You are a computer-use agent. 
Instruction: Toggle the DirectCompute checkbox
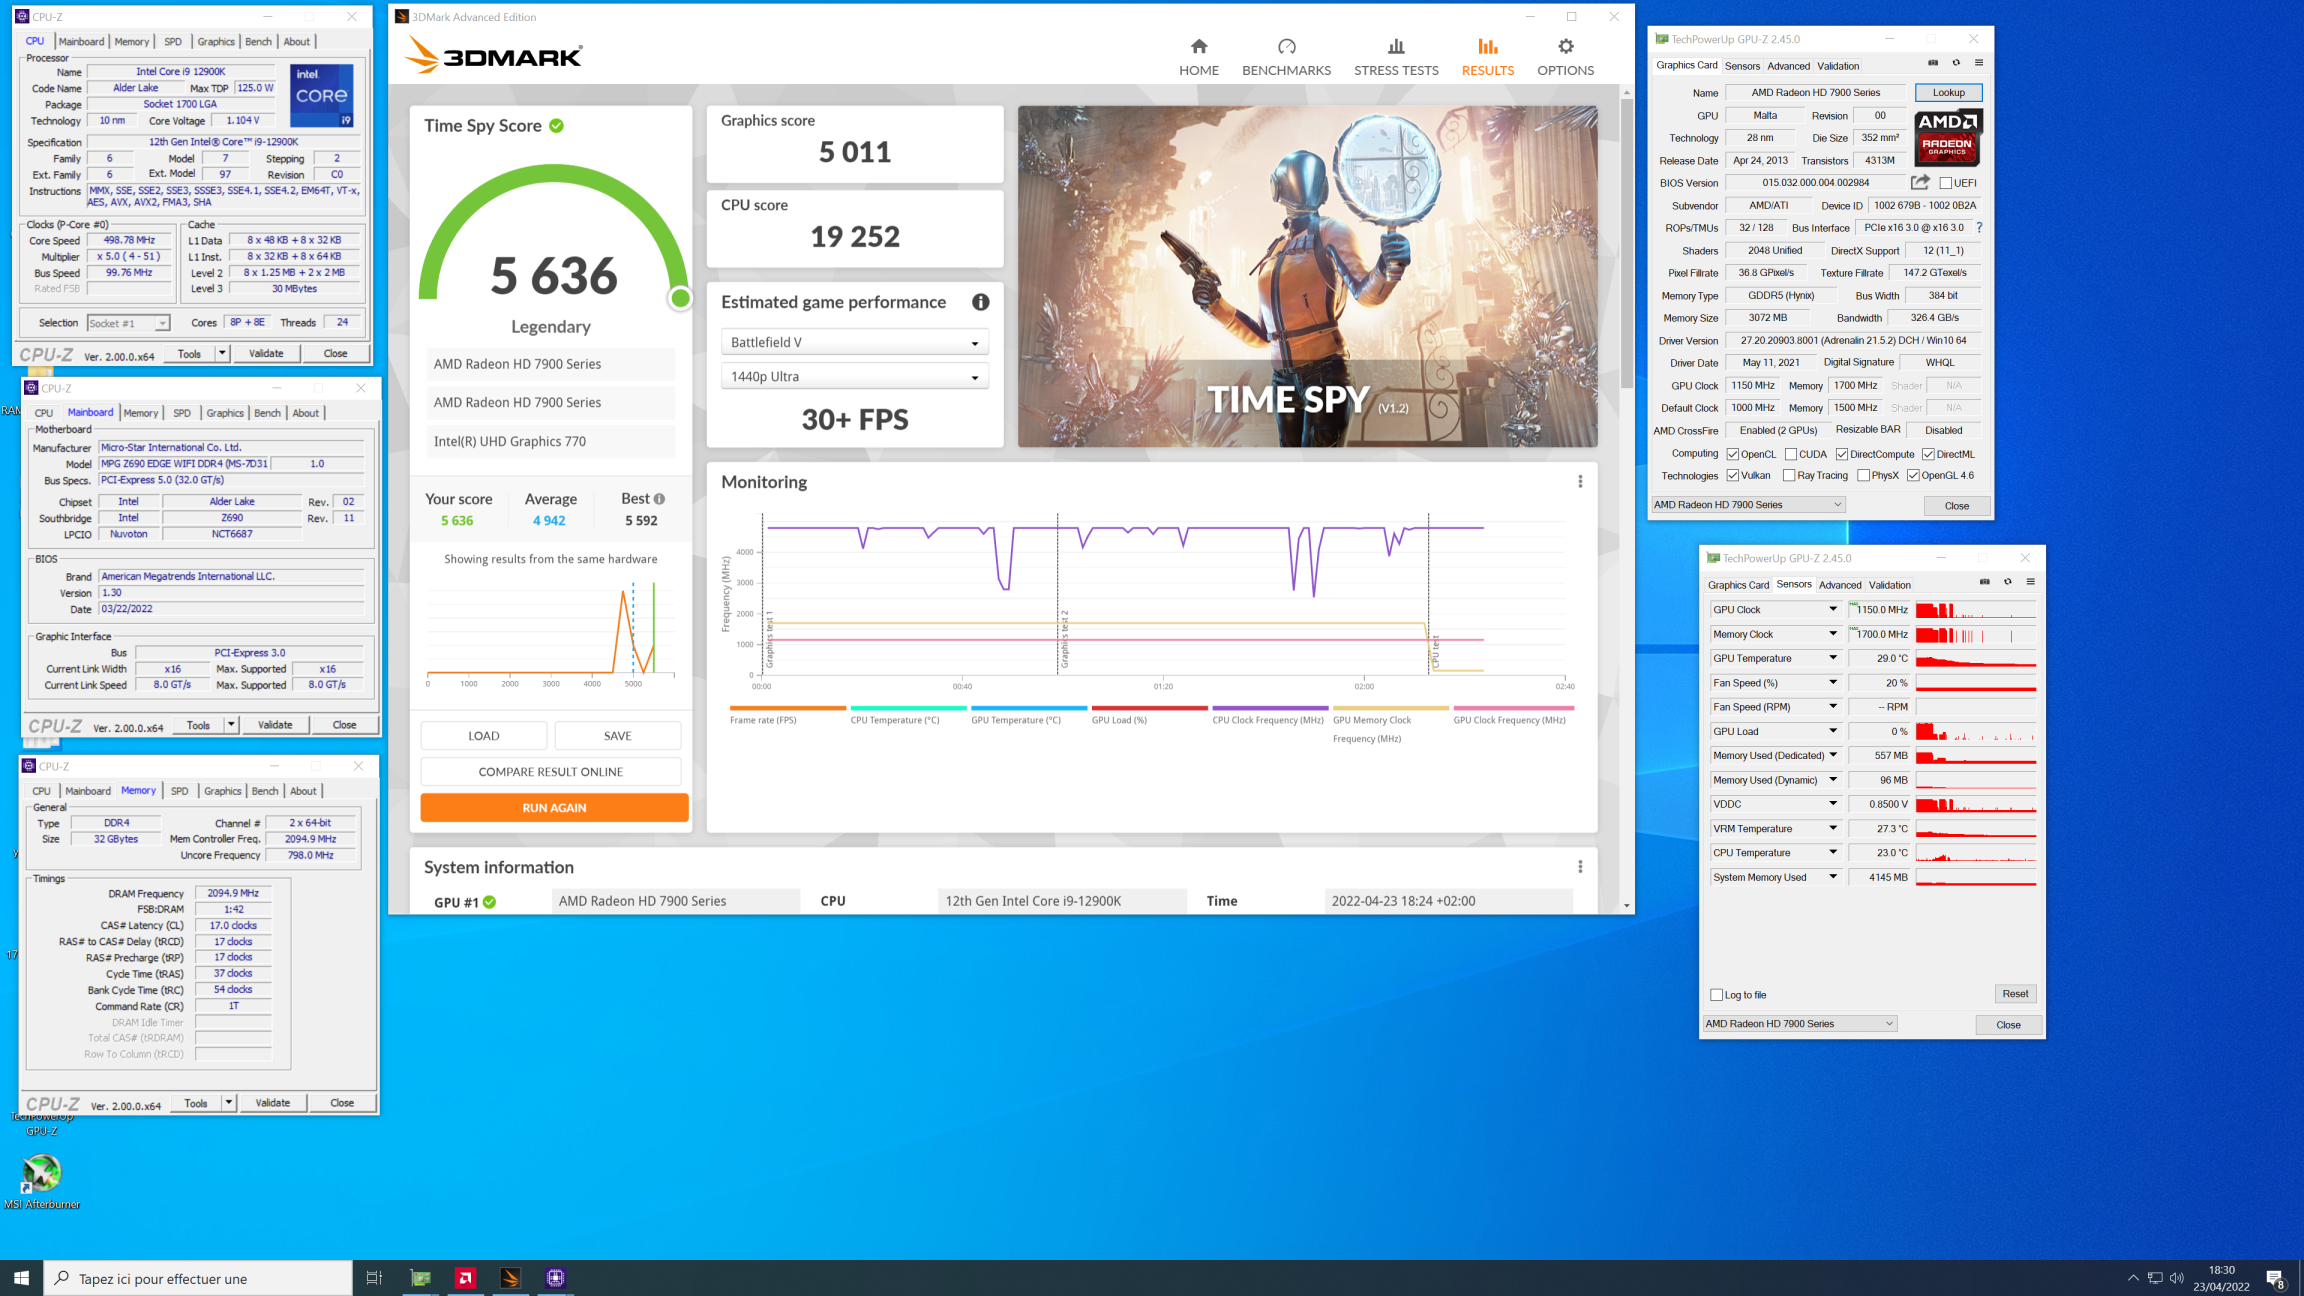(1841, 454)
